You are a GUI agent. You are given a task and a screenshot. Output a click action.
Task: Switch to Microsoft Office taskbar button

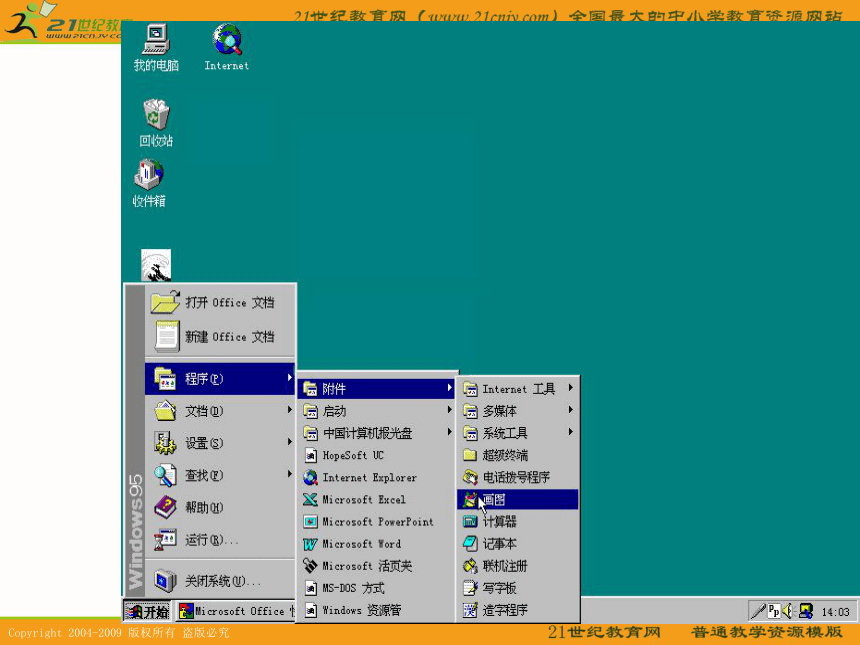[x=236, y=610]
